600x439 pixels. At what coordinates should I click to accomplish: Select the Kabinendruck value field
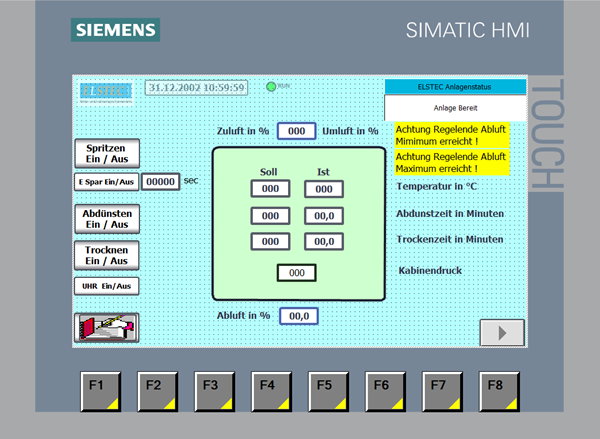pyautogui.click(x=297, y=273)
